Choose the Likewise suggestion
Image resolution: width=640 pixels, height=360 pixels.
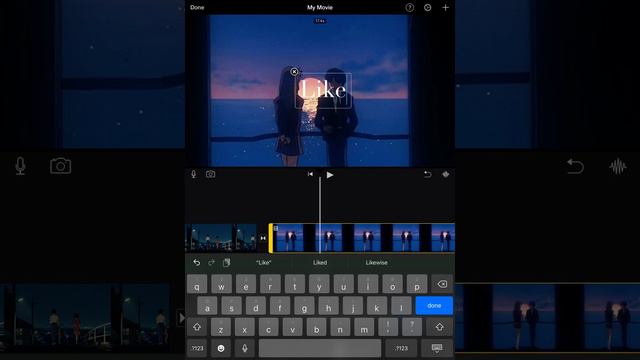coord(376,262)
